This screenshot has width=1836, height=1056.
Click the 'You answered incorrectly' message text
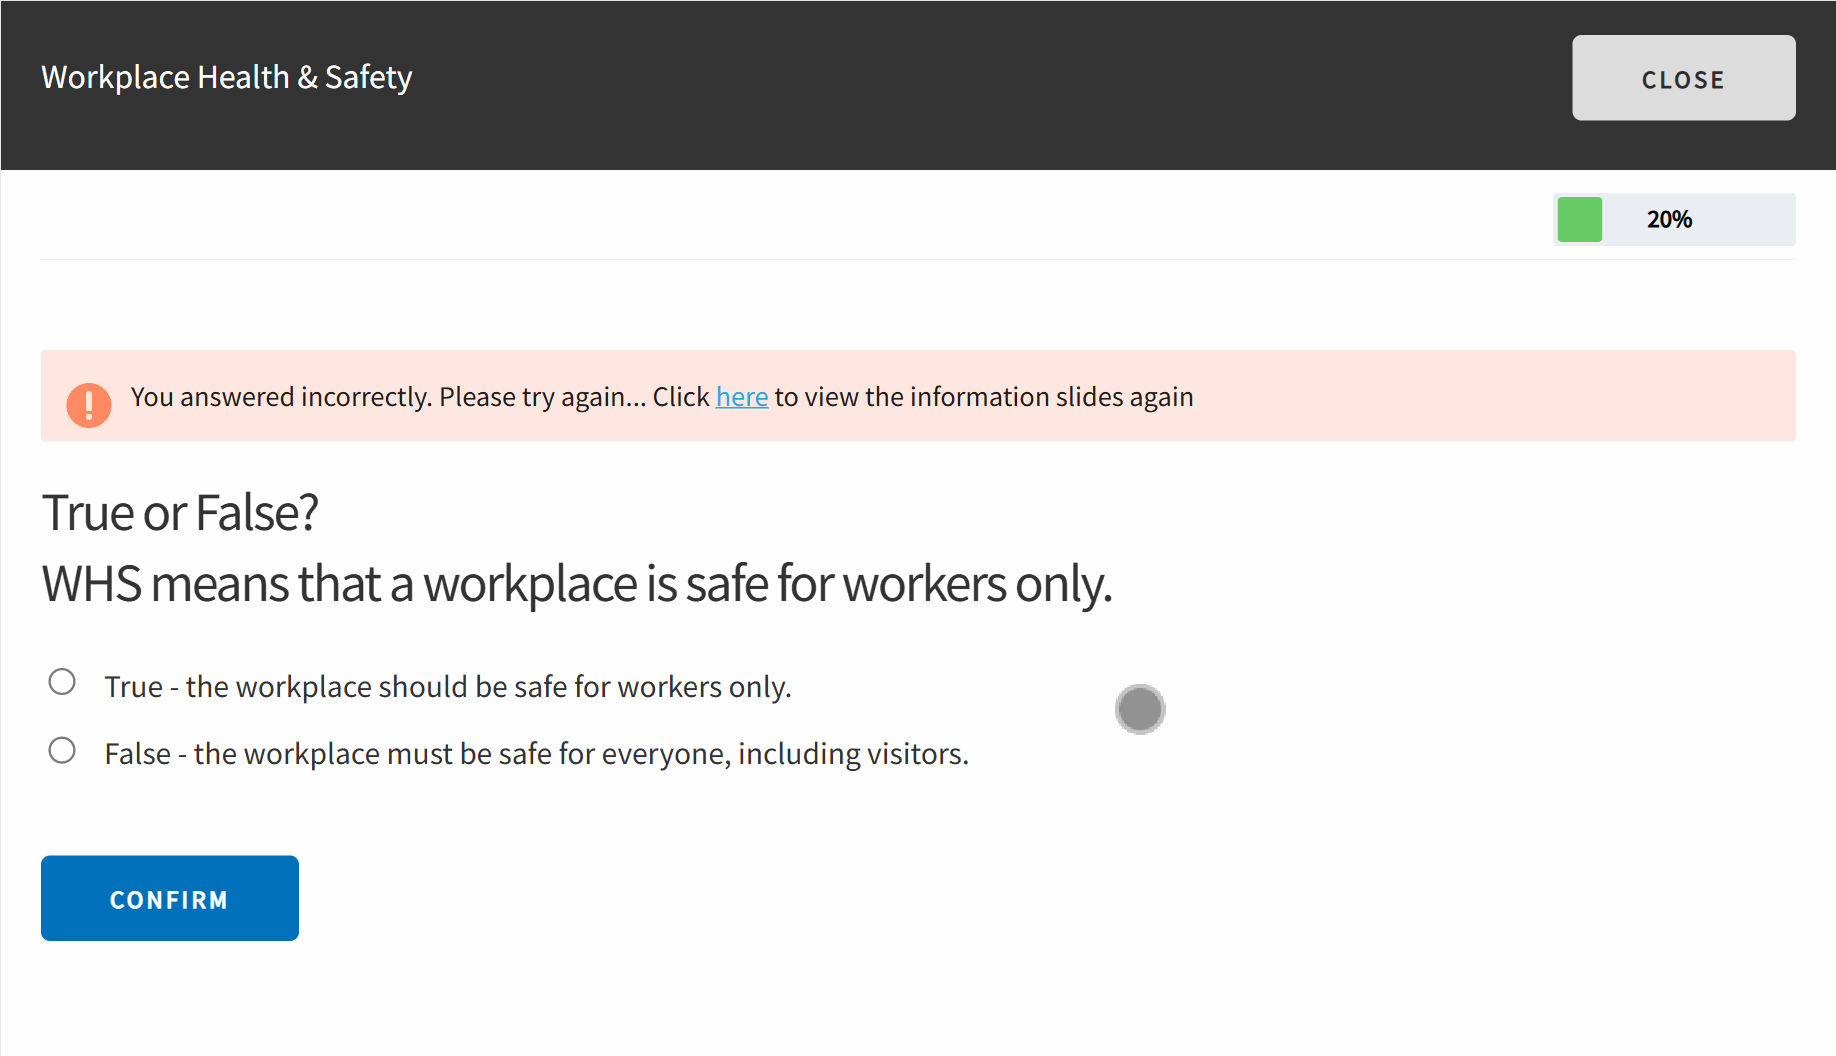[388, 397]
